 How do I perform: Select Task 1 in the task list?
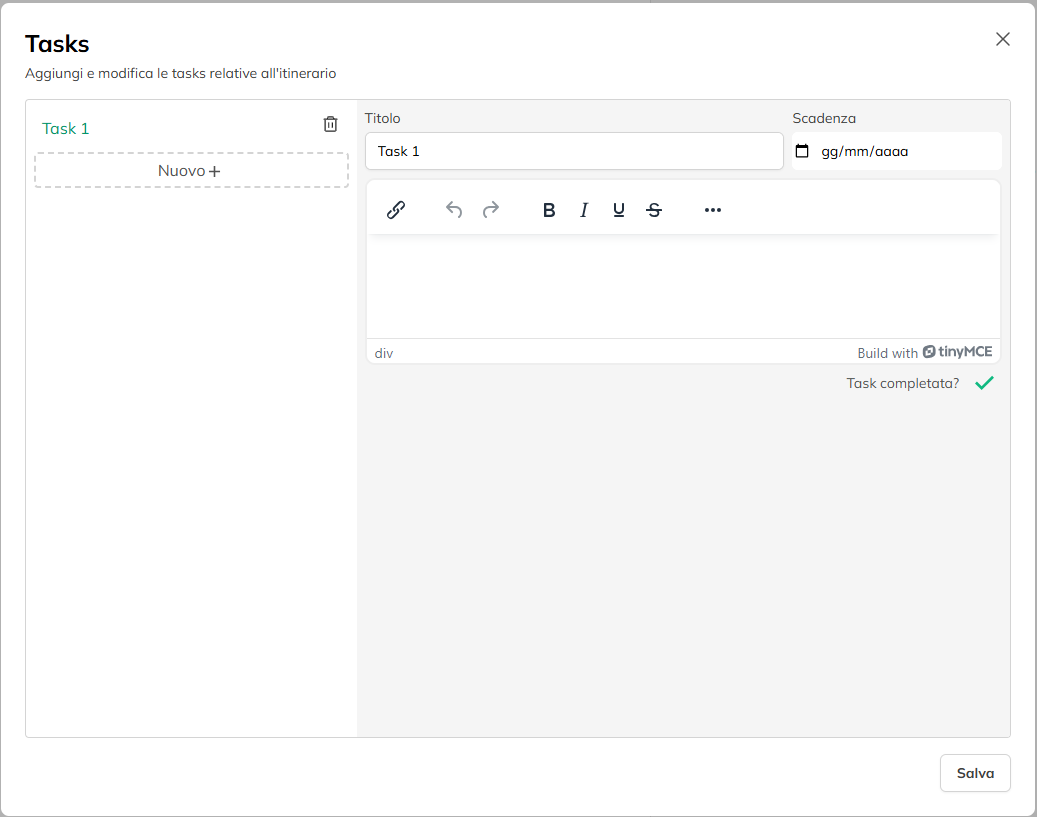click(66, 128)
